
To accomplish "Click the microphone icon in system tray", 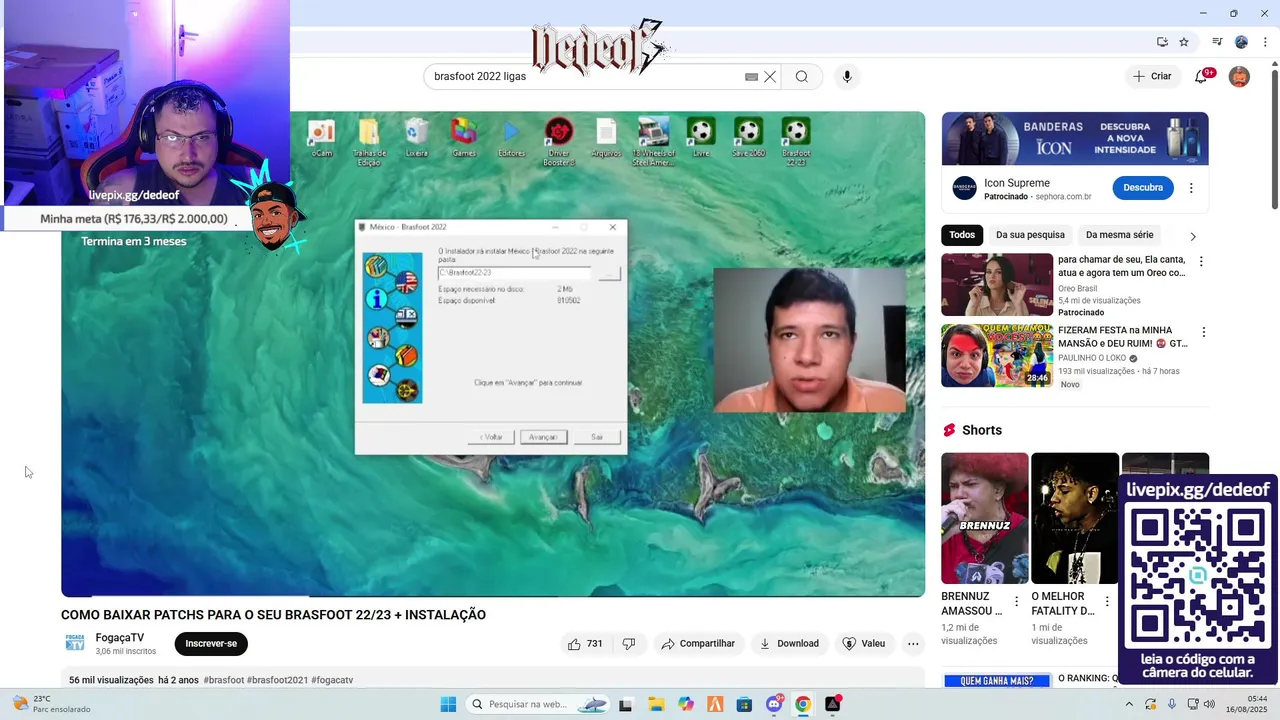I will (x=1172, y=704).
